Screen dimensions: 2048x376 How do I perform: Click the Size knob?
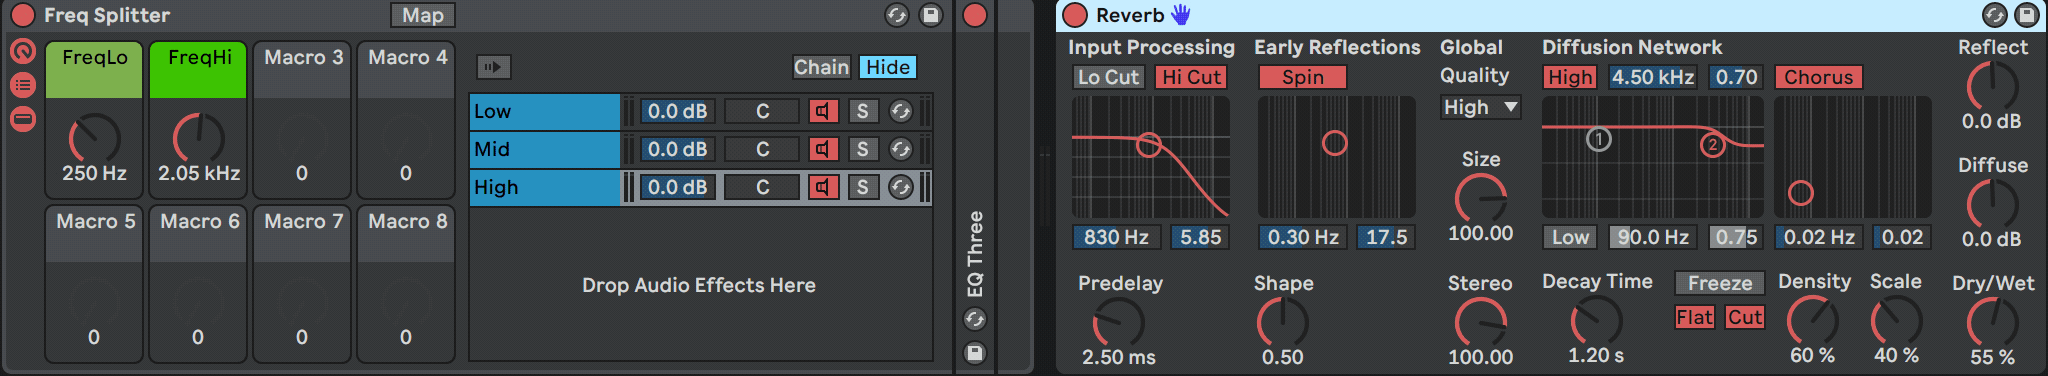click(x=1480, y=199)
